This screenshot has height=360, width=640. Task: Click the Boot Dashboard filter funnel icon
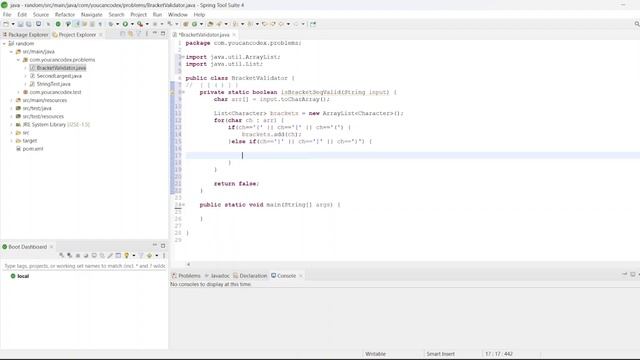pos(141,255)
